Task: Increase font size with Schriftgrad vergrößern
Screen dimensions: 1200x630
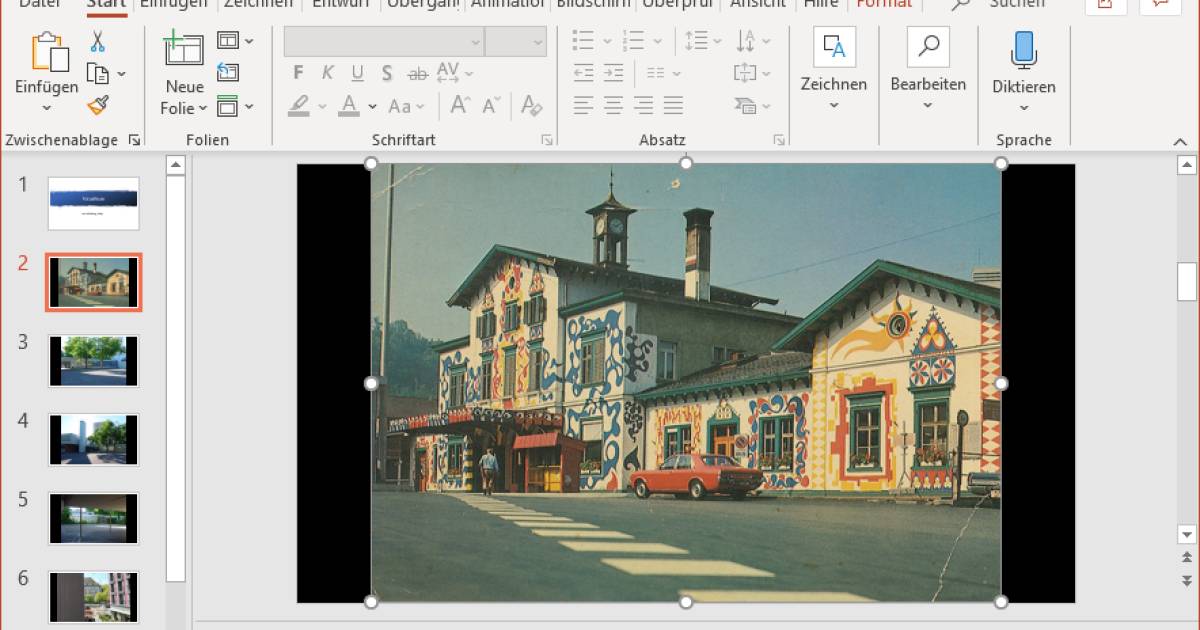Action: 459,104
